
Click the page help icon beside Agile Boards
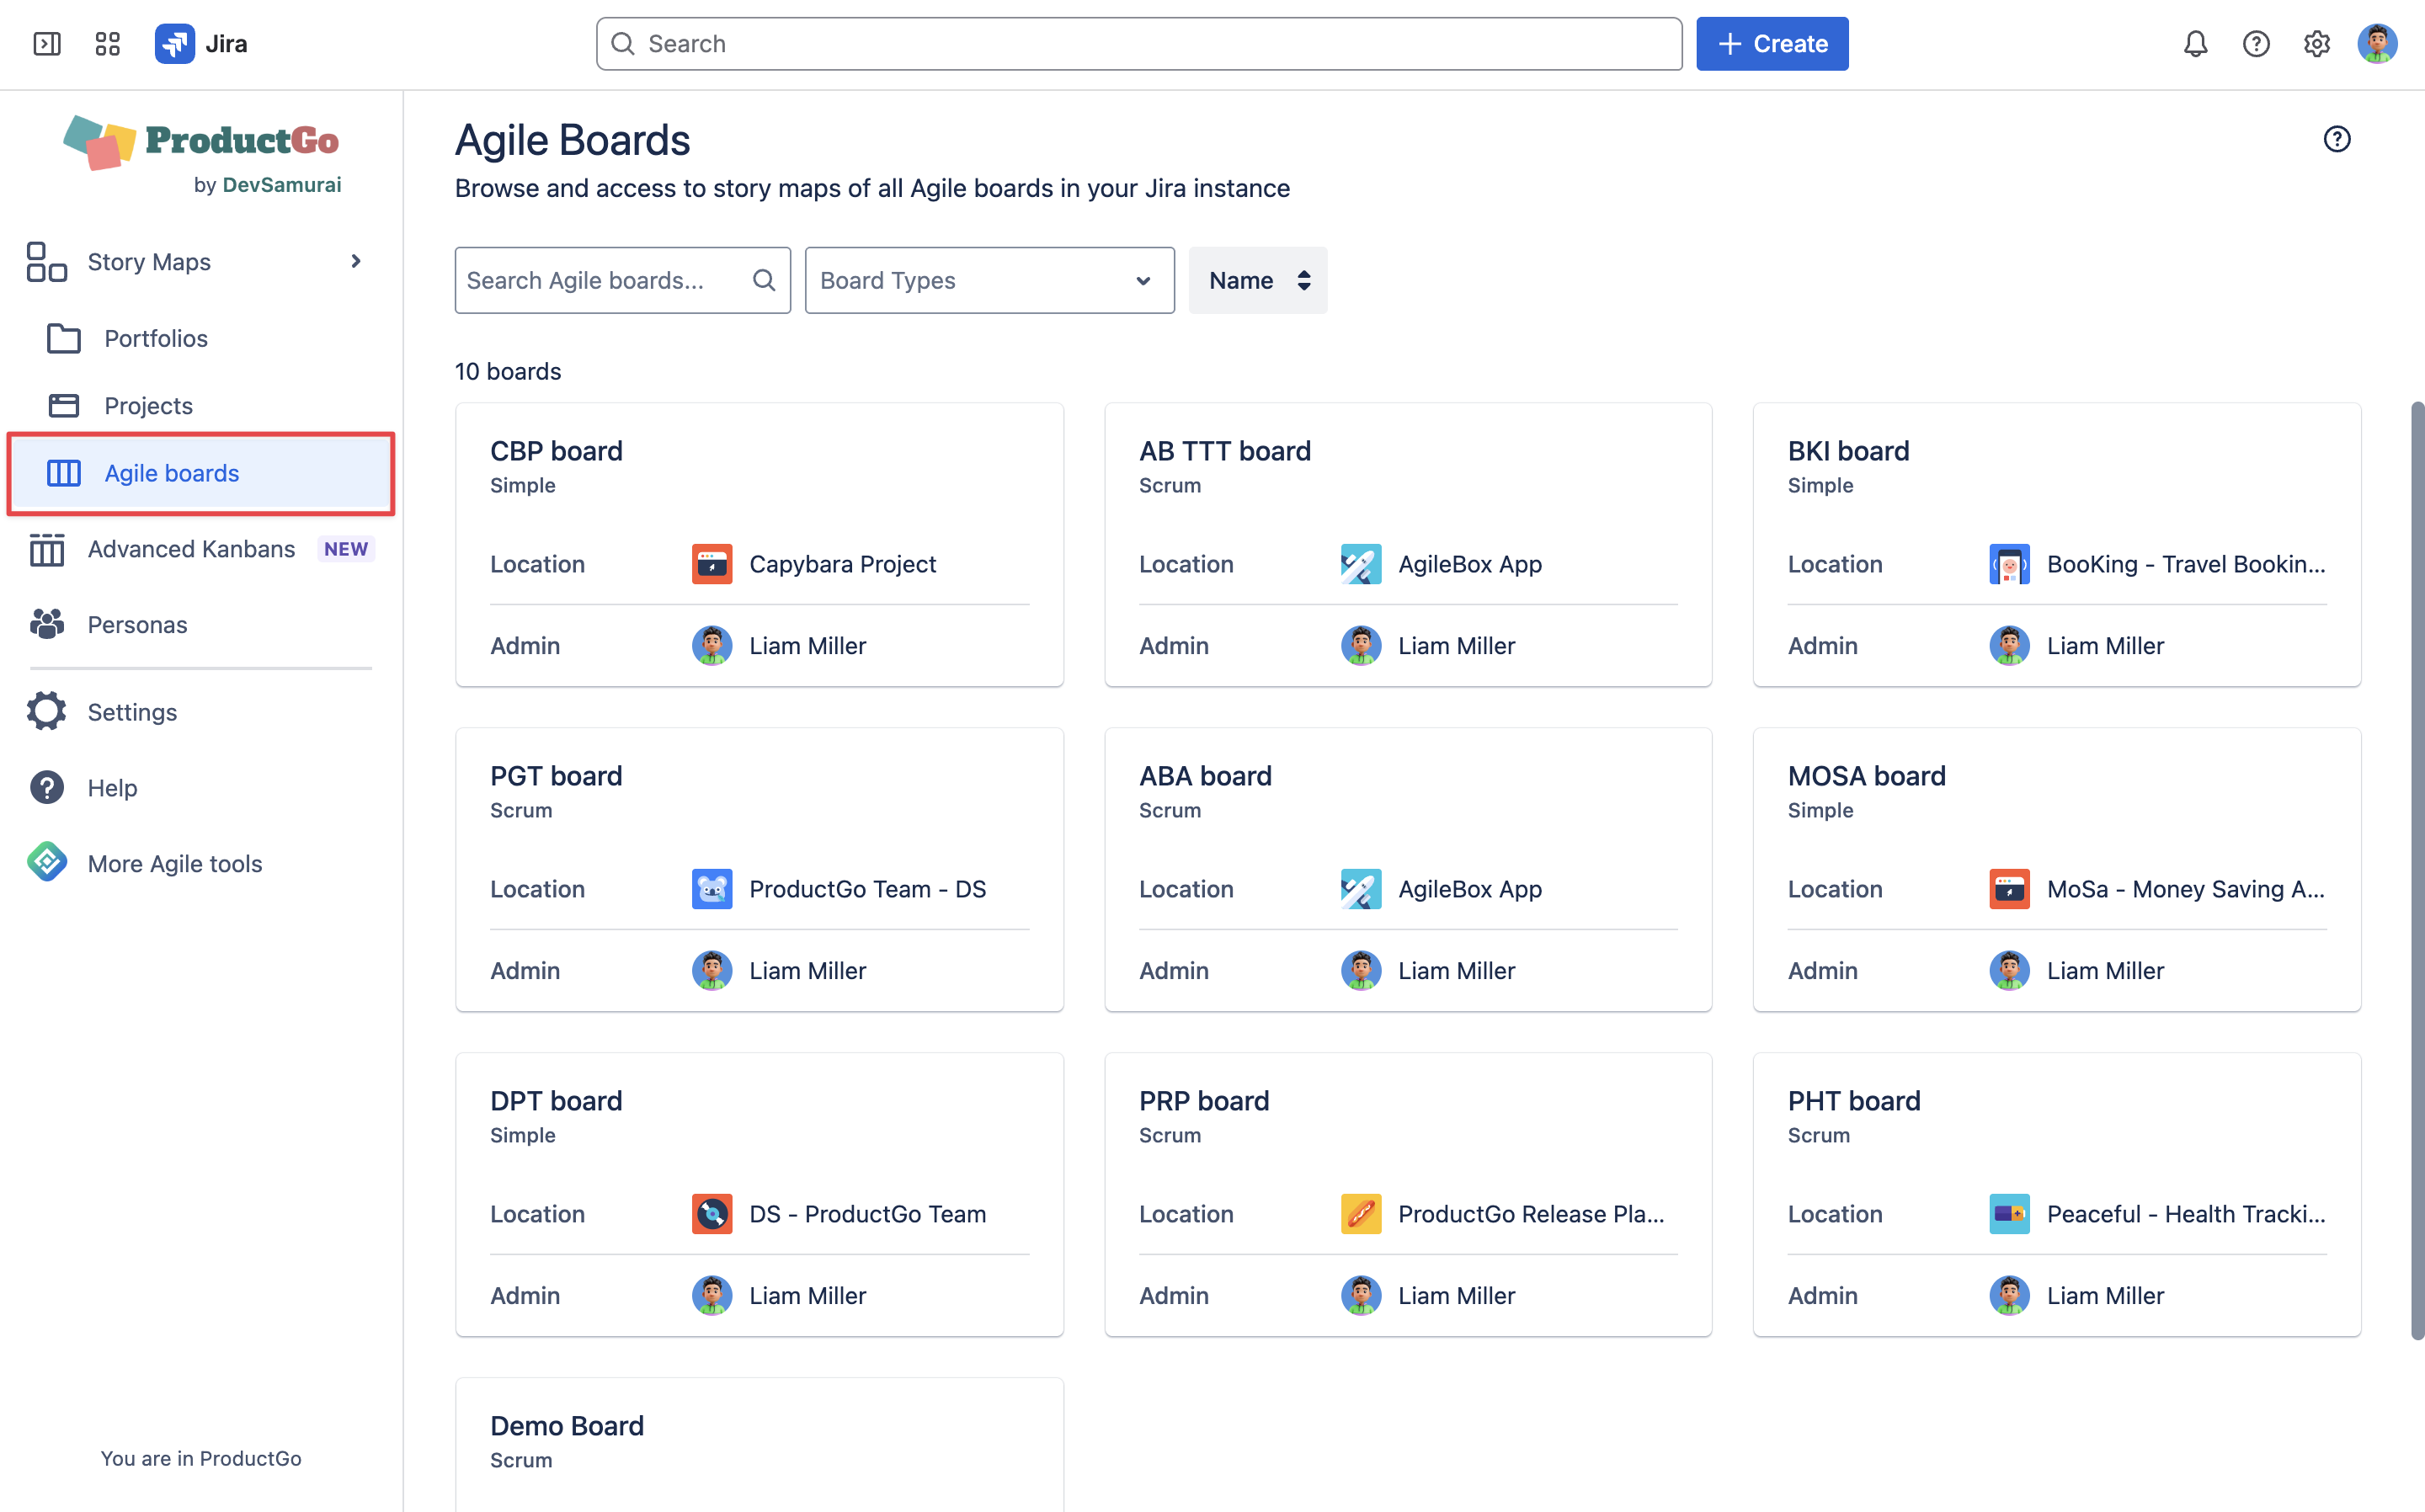(2336, 139)
